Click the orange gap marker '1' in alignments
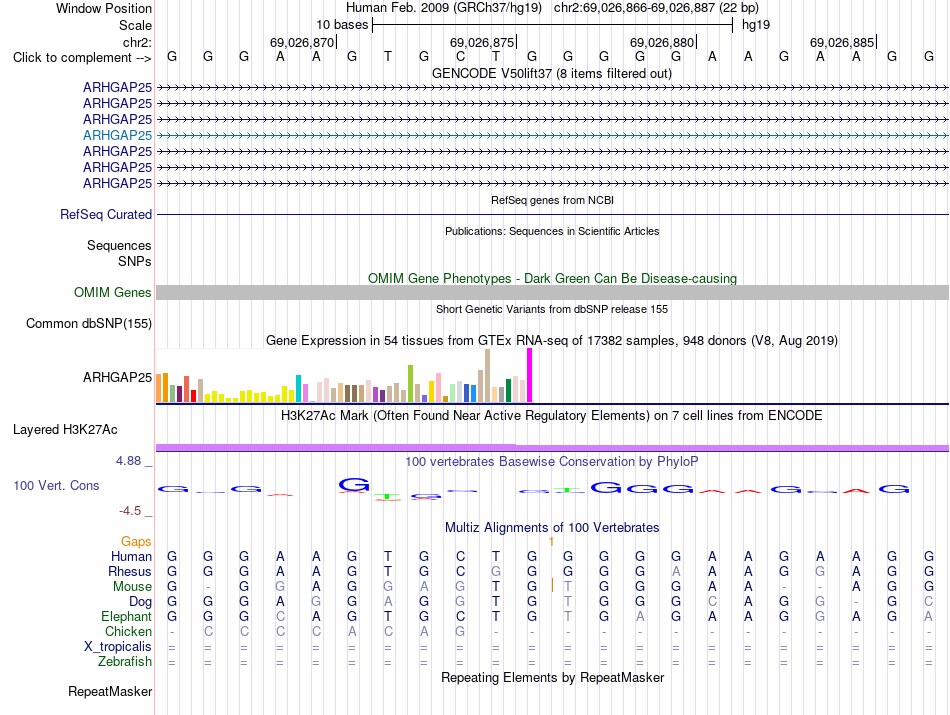This screenshot has height=715, width=950. (x=551, y=542)
